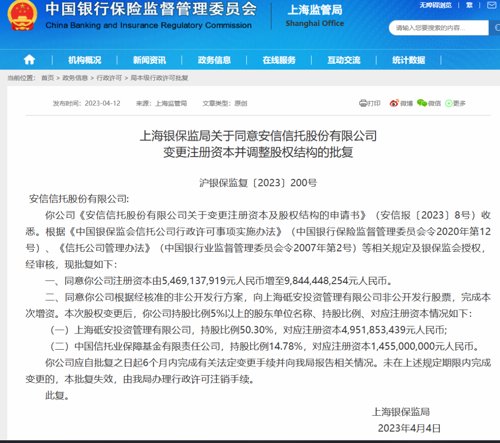Click the shareholding 持股比例50.30% text
This screenshot has height=443, width=500.
[x=237, y=330]
